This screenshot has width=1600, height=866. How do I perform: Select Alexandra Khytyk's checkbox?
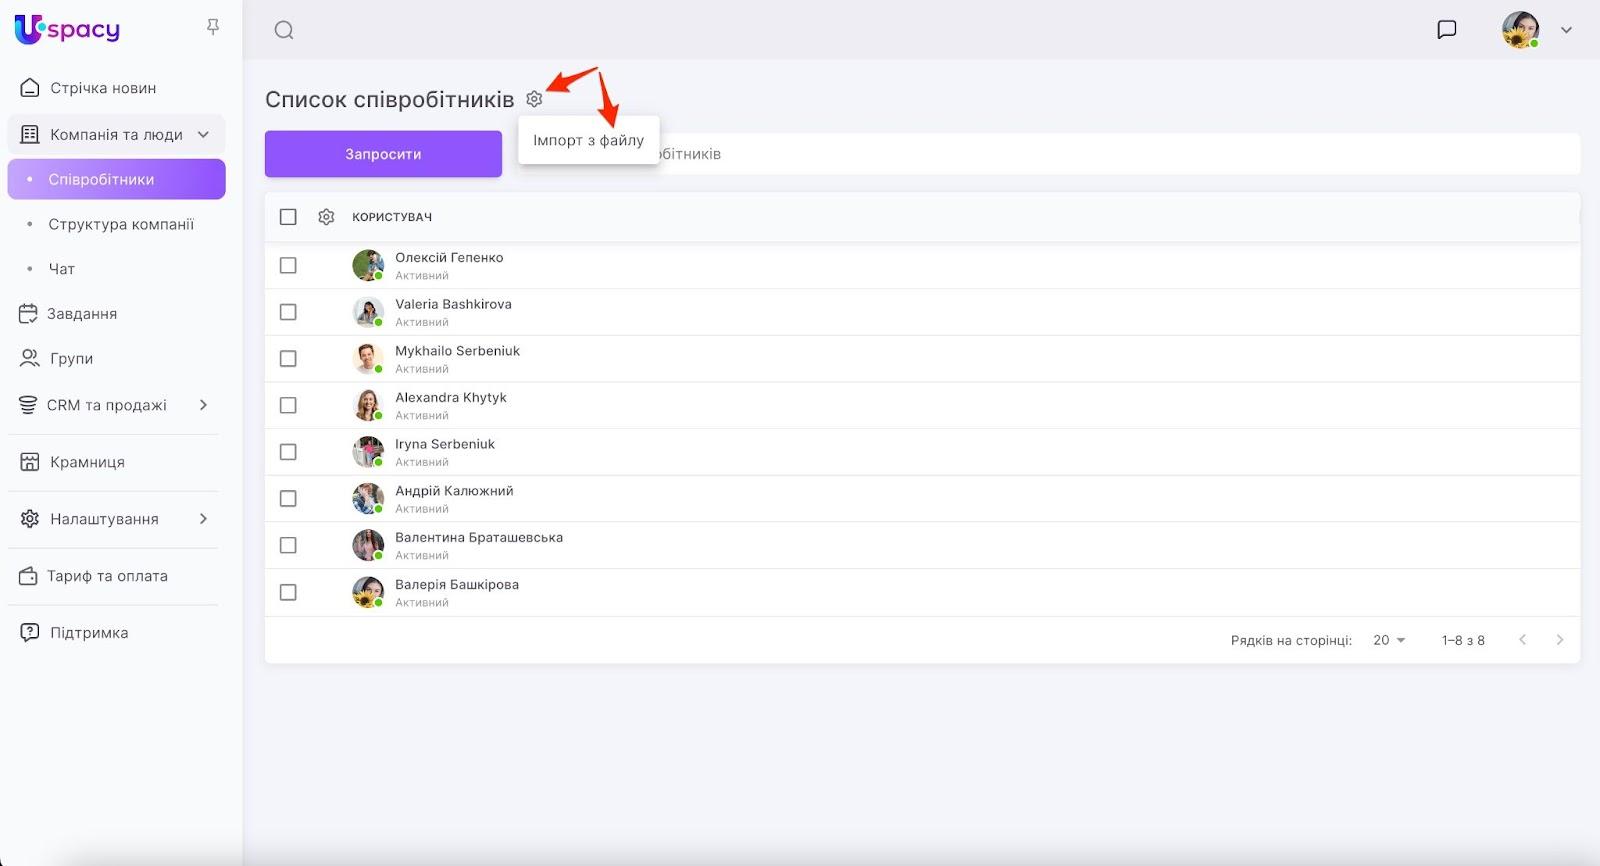pyautogui.click(x=288, y=405)
